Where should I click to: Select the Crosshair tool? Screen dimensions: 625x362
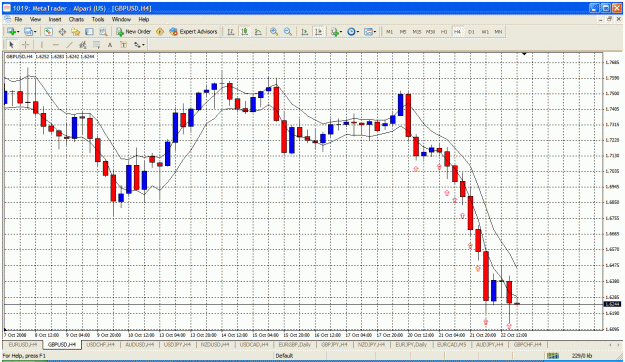pos(25,45)
